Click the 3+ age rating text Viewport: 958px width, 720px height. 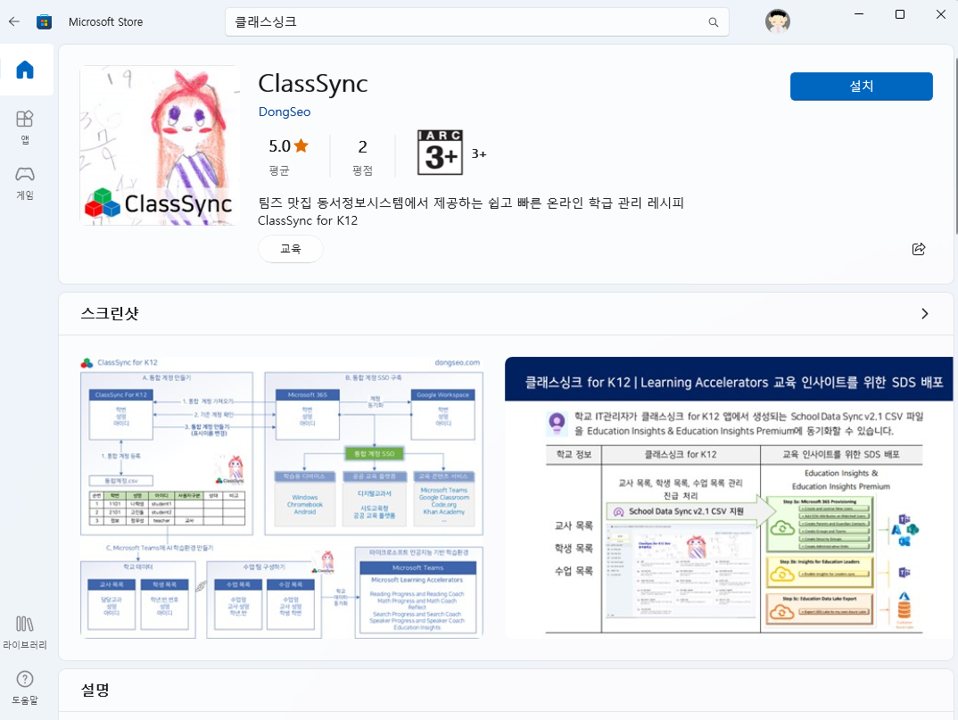[x=479, y=154]
